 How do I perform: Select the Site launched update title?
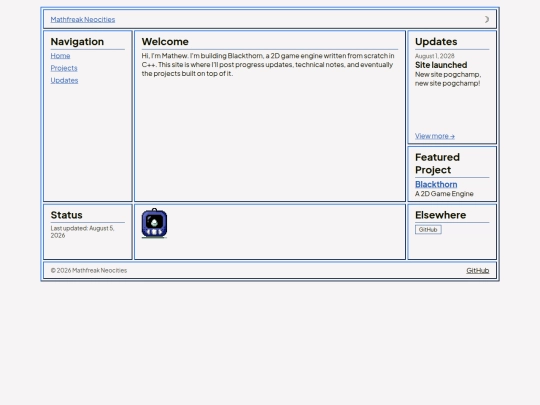441,65
